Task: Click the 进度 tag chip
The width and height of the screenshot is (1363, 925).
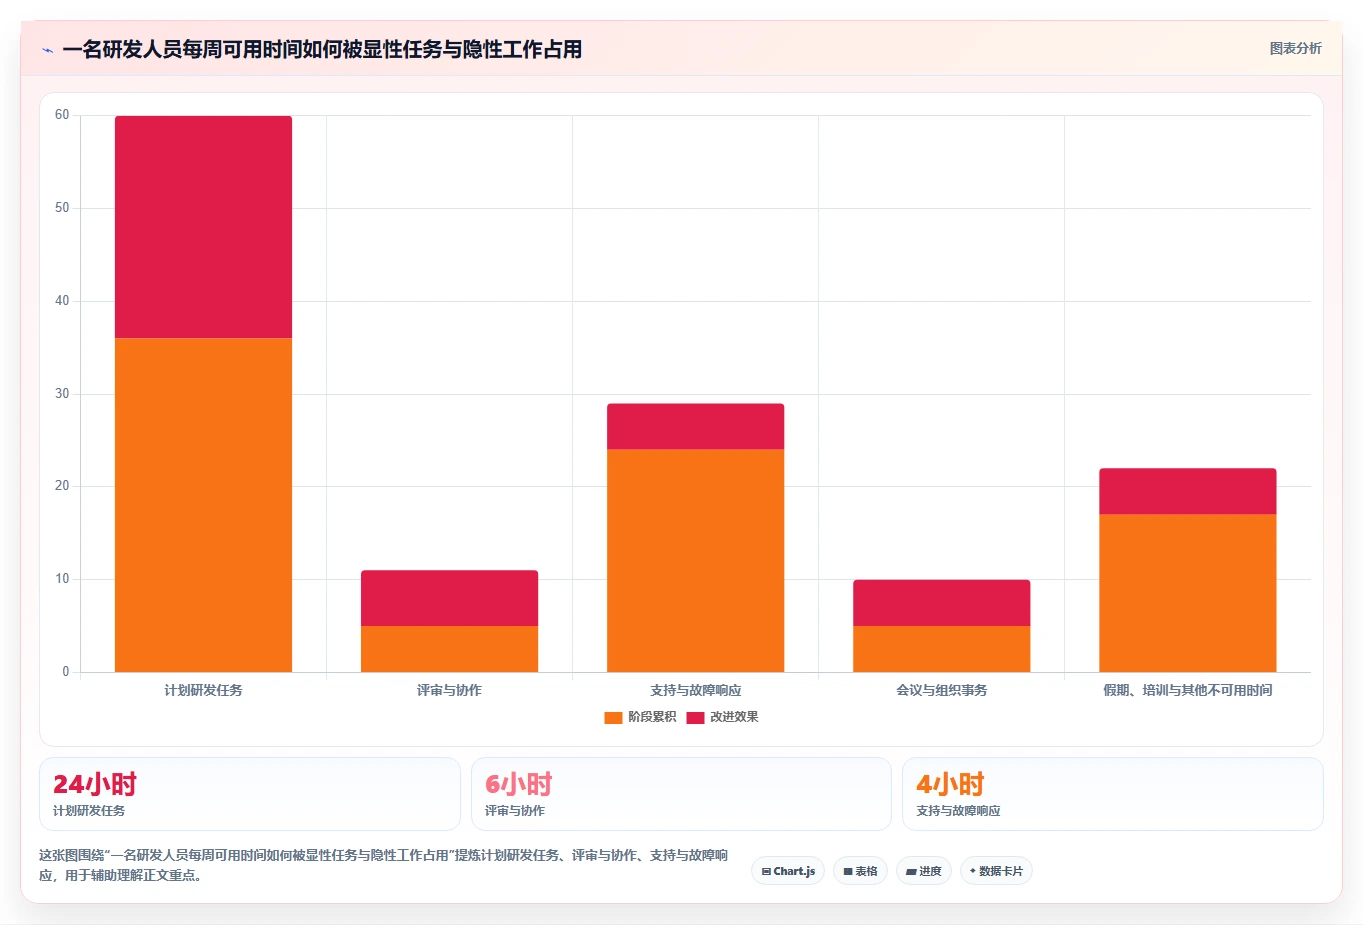Action: click(924, 871)
